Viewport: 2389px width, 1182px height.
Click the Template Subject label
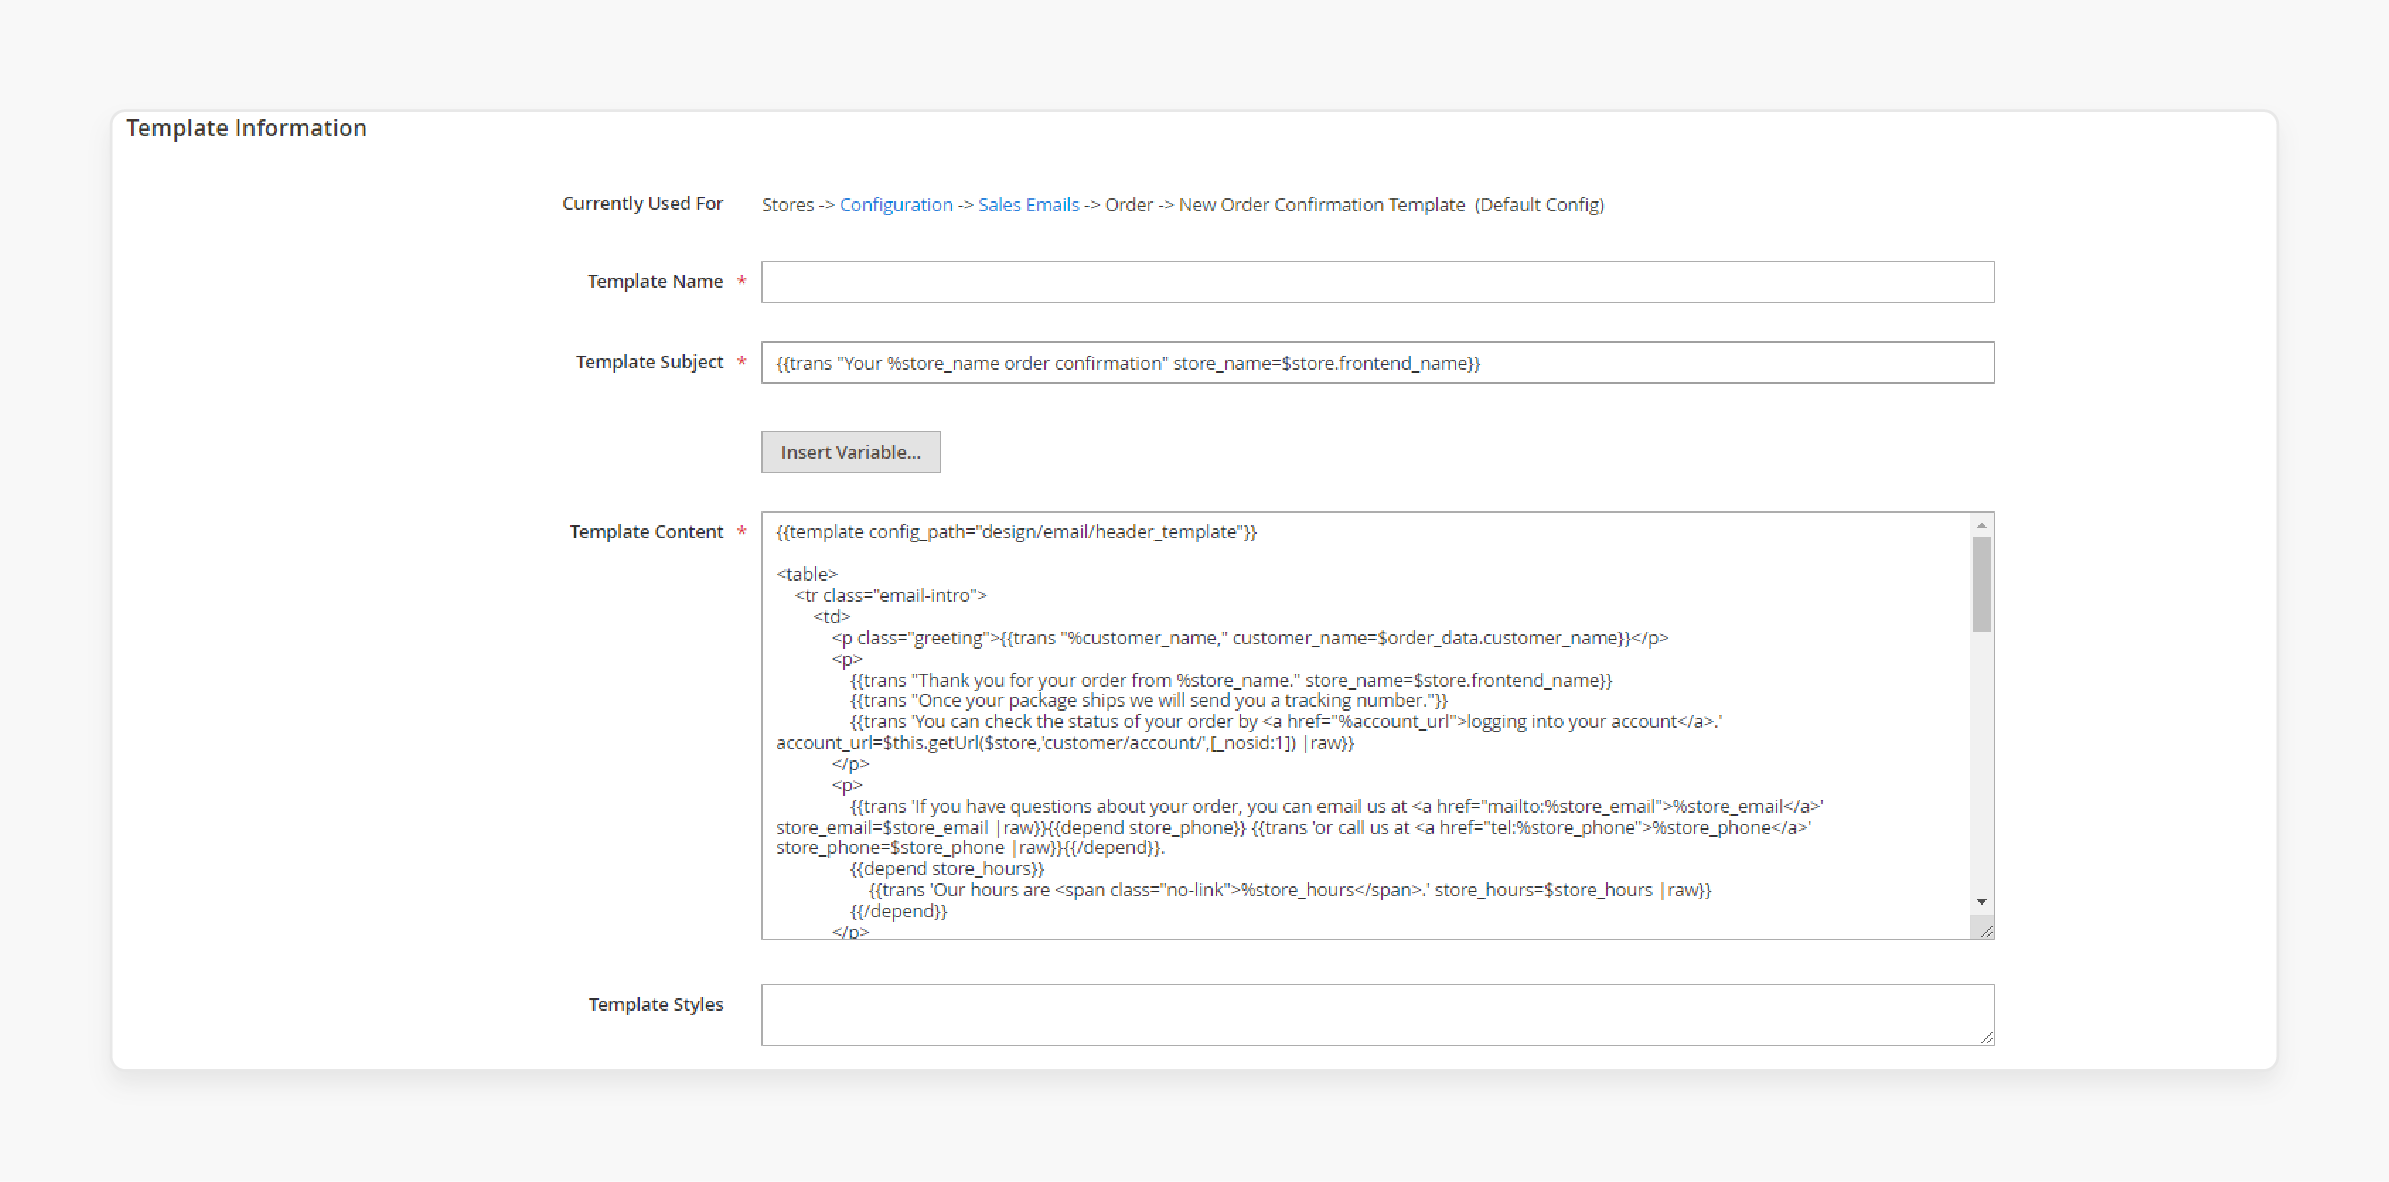[649, 361]
